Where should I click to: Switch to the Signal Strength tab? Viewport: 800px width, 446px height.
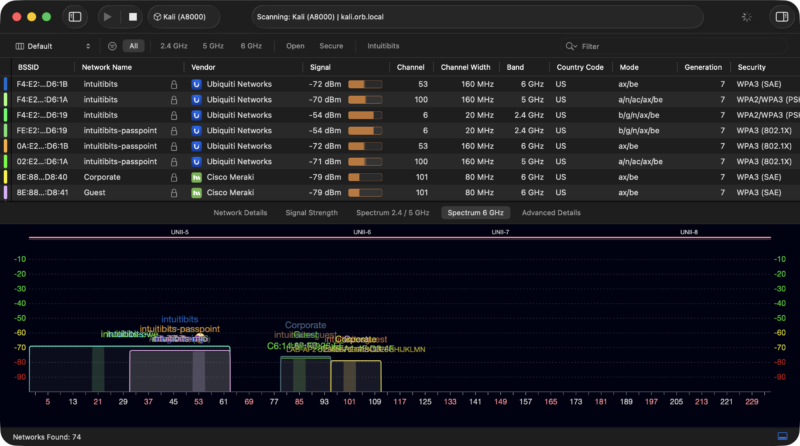312,213
